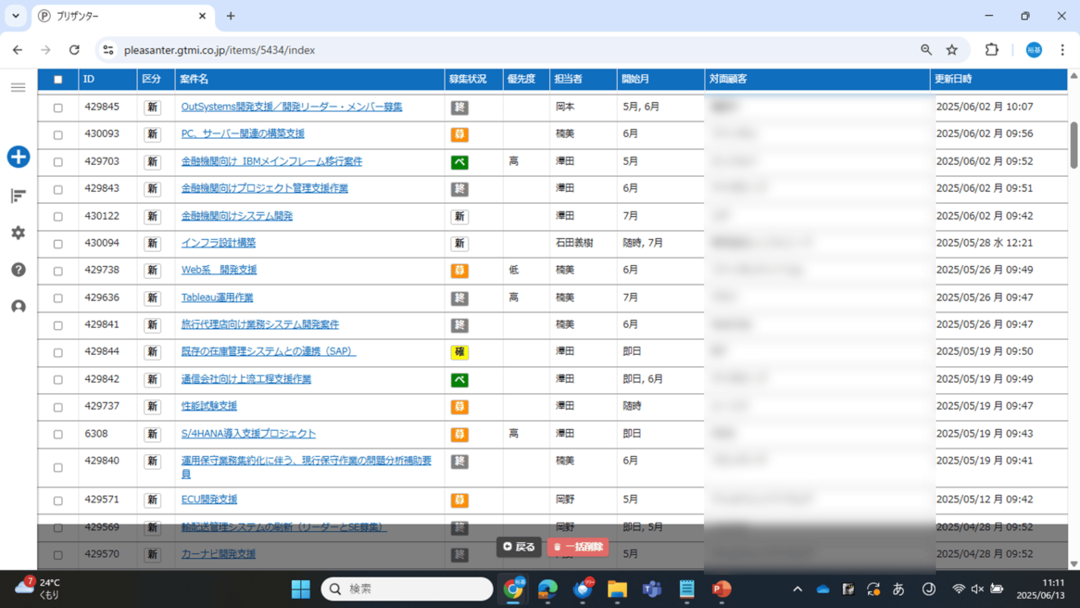Select the checkbox for record 430122
This screenshot has height=608, width=1080.
click(x=58, y=217)
